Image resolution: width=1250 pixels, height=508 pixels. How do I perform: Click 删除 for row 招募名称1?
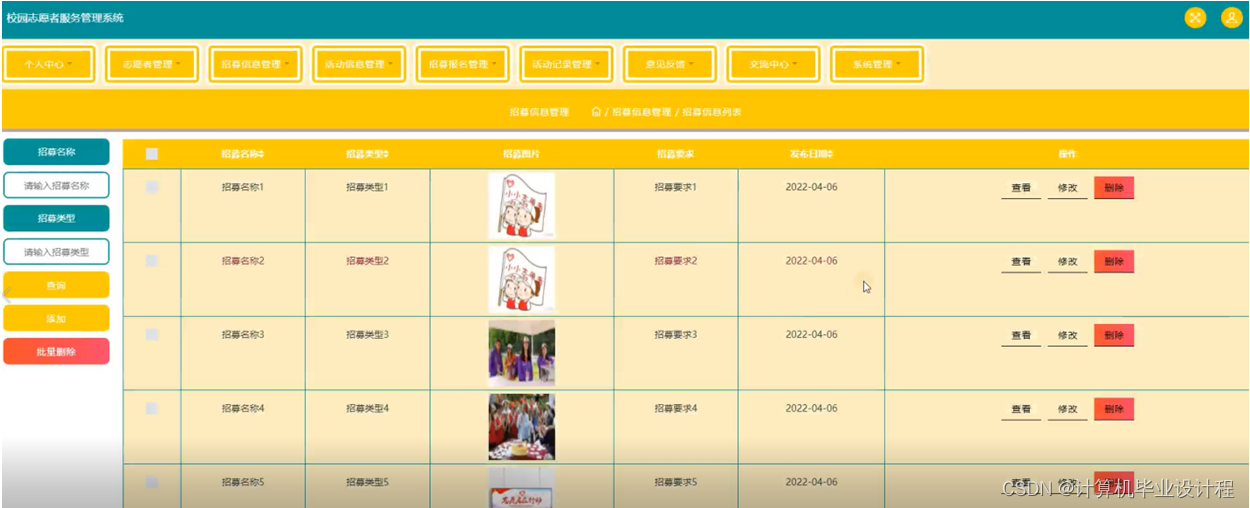[1114, 188]
